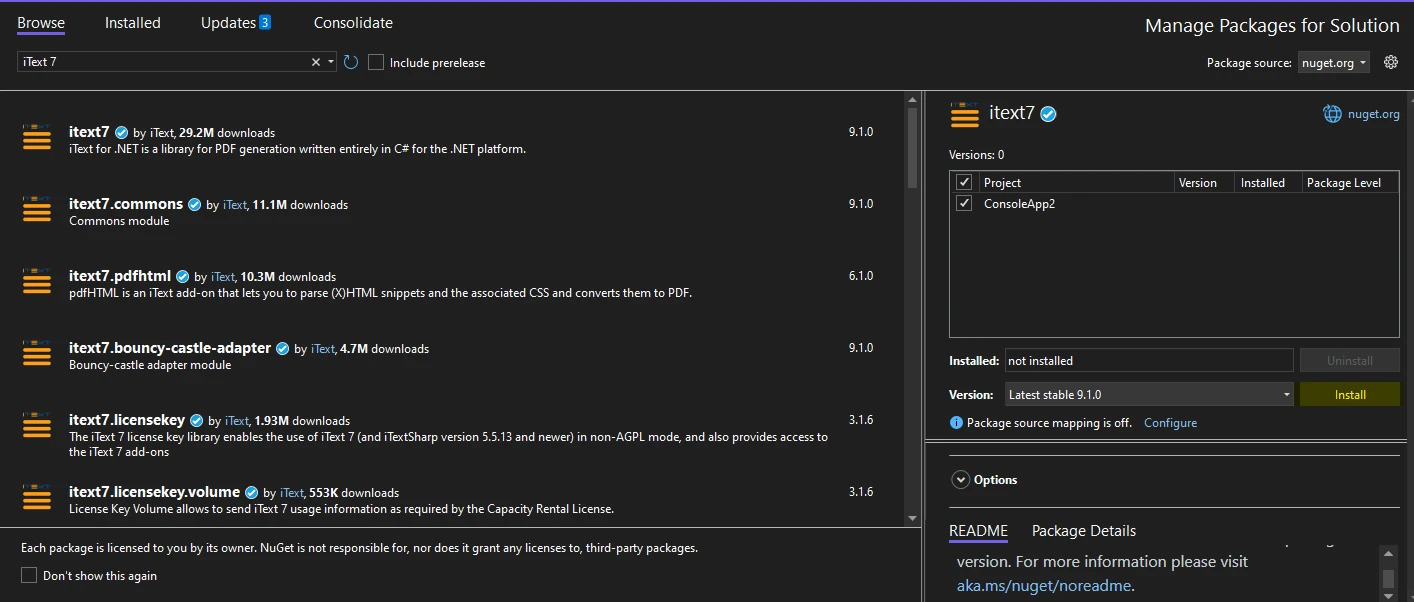
Task: Click the itext7 logo in details pane
Action: click(965, 114)
